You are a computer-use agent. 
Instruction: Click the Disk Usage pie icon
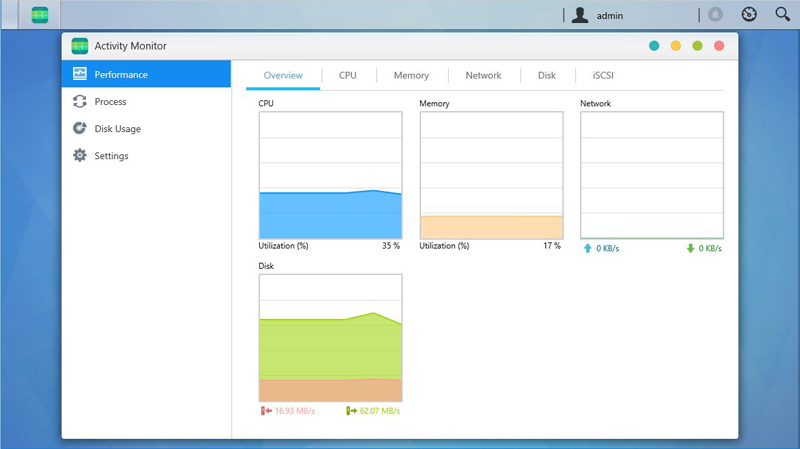(80, 128)
